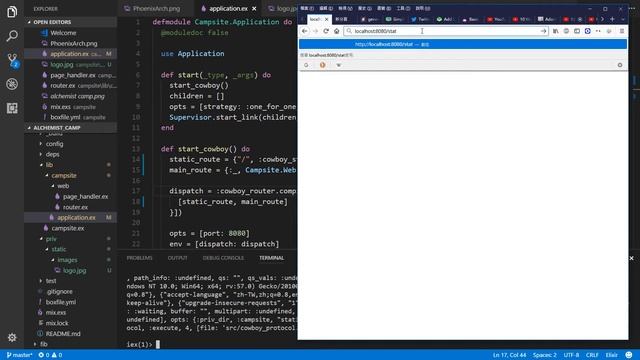640x360 pixels.
Task: Click the feedback smiley in status bar
Action: 629,355
